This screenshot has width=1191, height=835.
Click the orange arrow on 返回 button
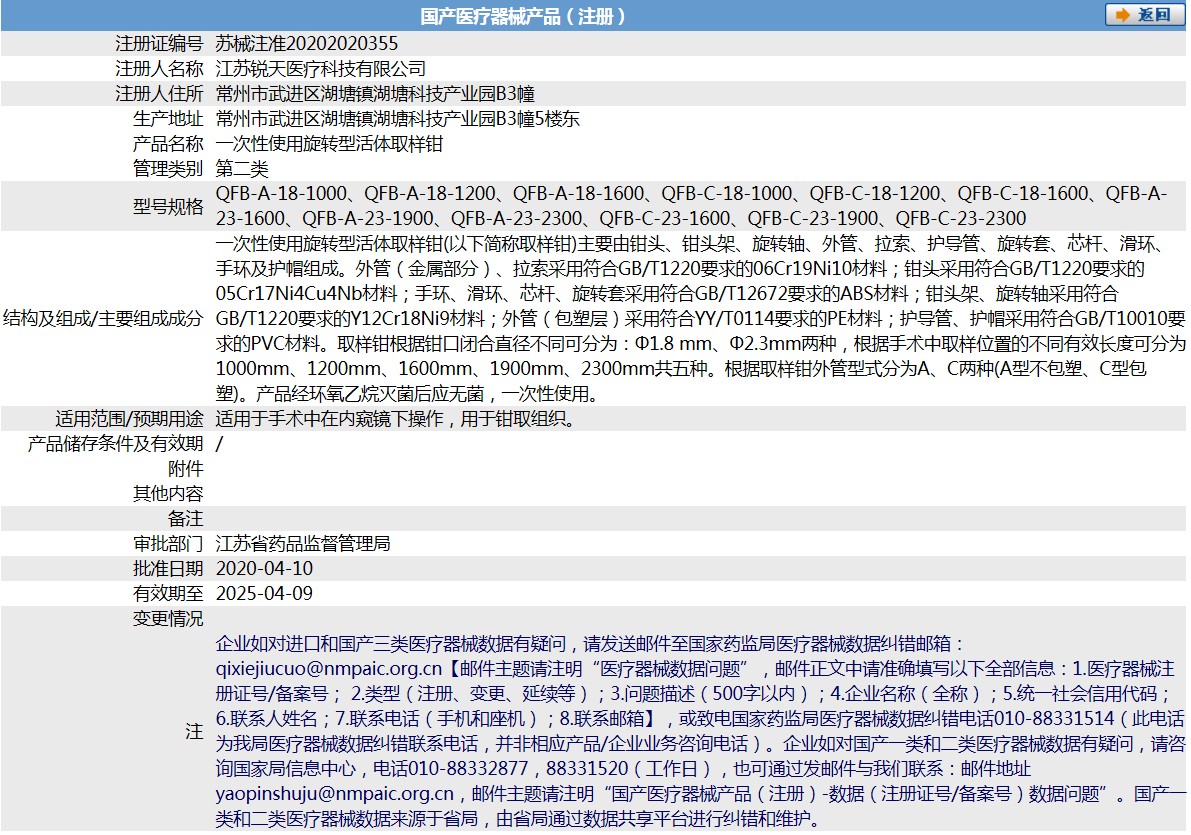[1123, 15]
